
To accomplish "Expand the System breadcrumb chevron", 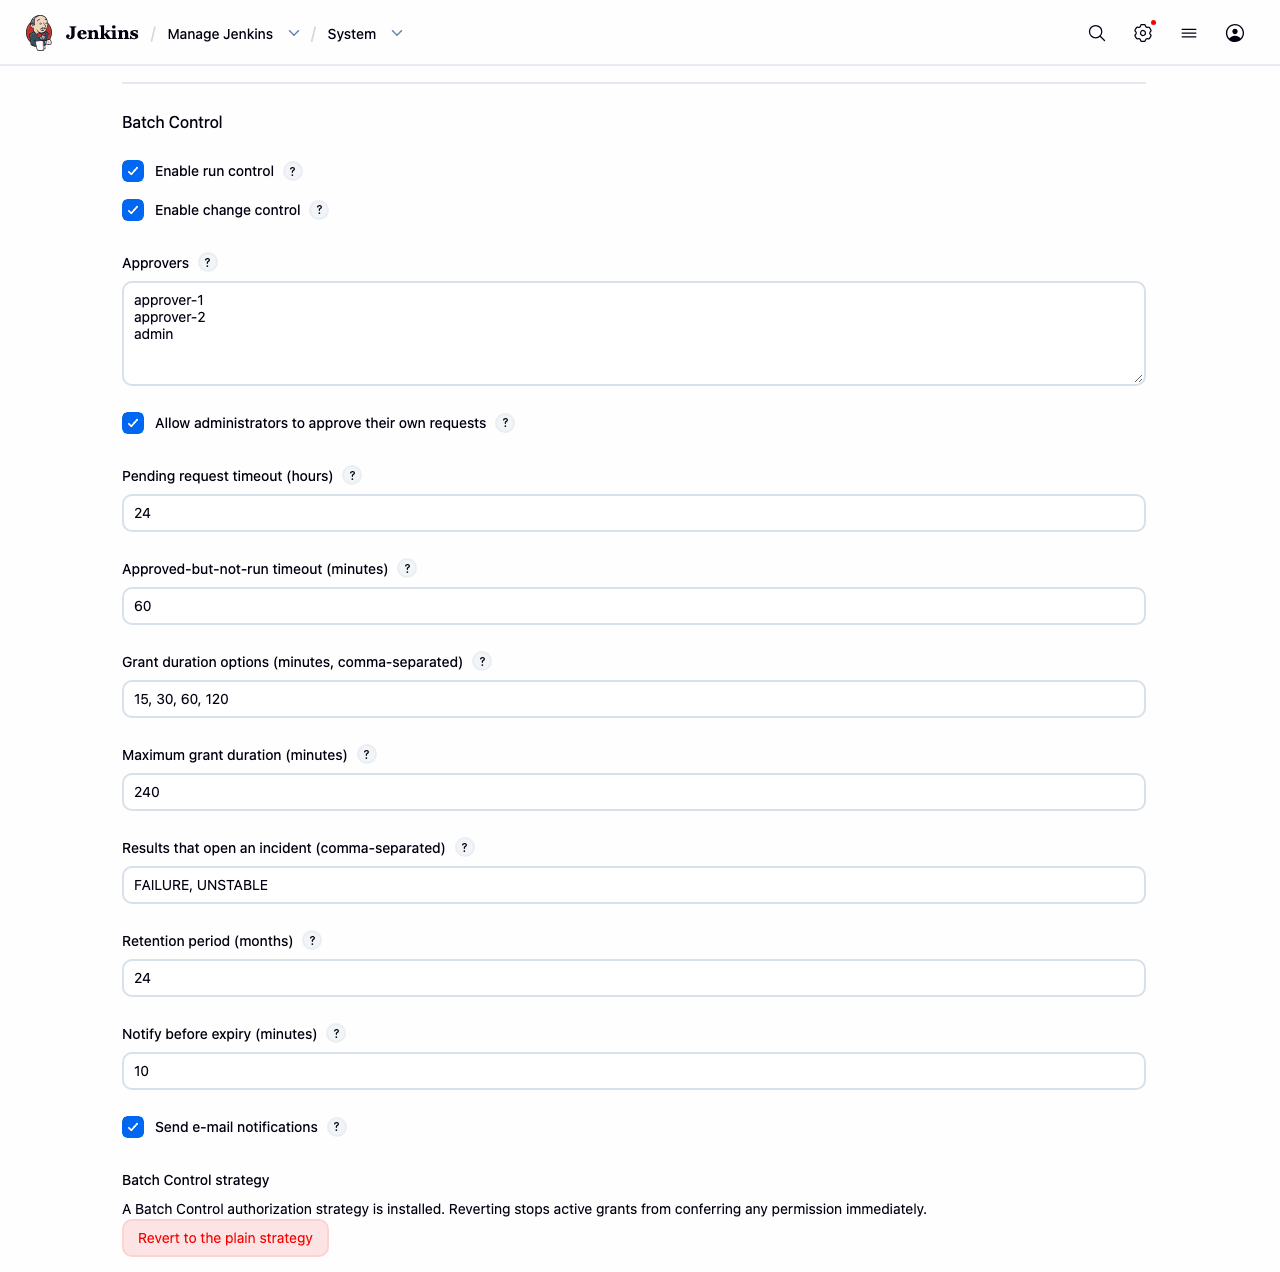I will click(x=397, y=33).
